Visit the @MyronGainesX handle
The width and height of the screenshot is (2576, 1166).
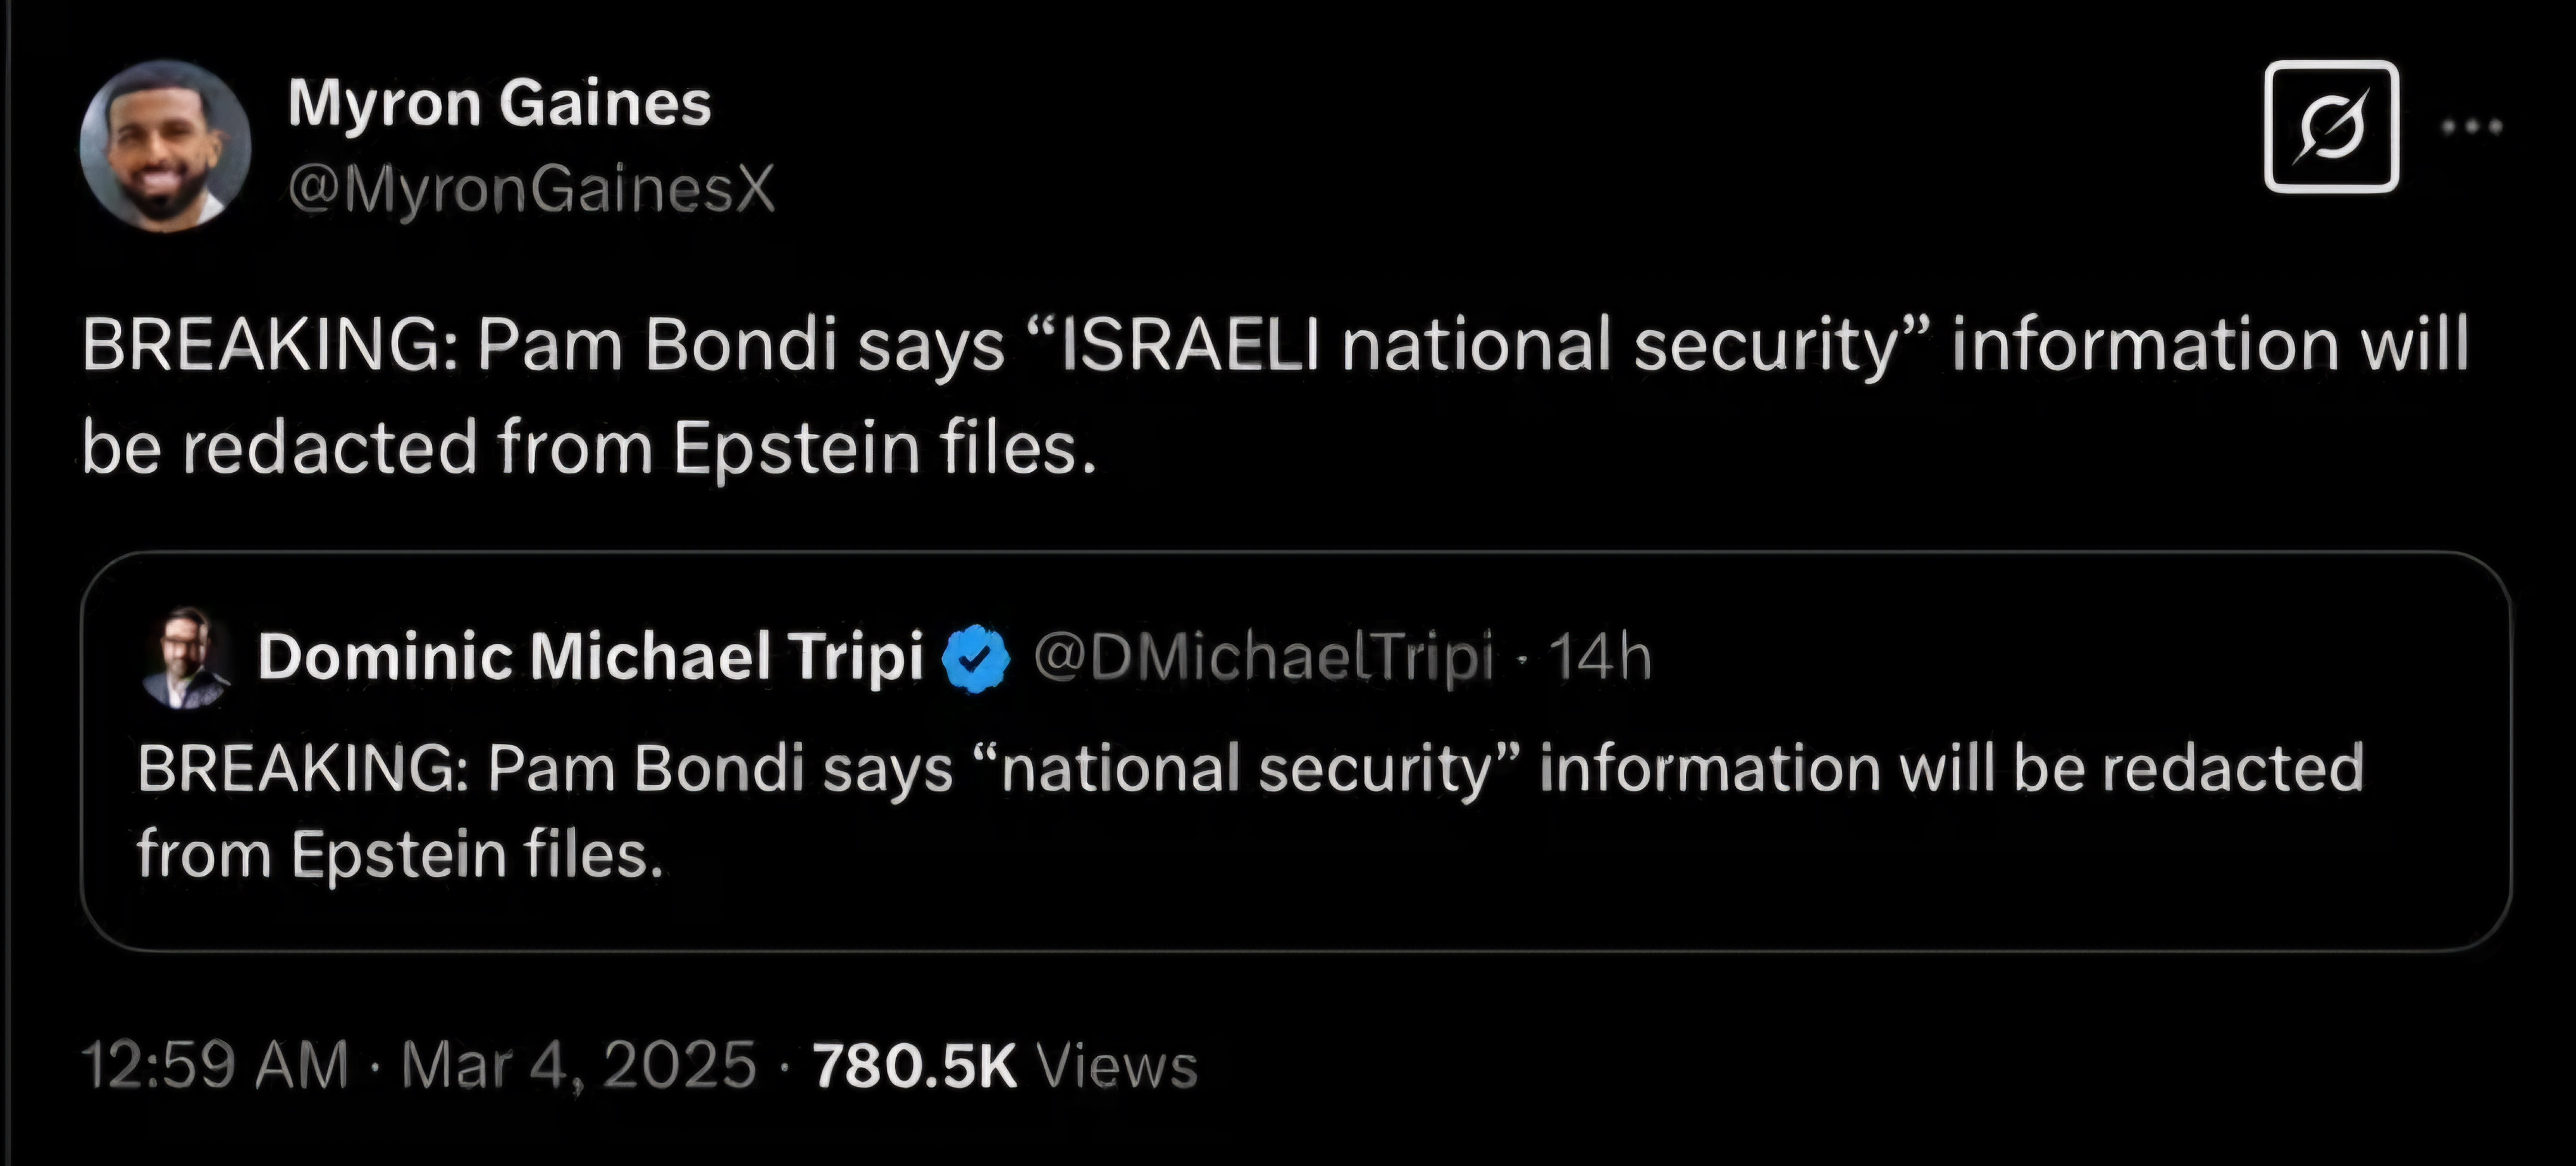531,188
